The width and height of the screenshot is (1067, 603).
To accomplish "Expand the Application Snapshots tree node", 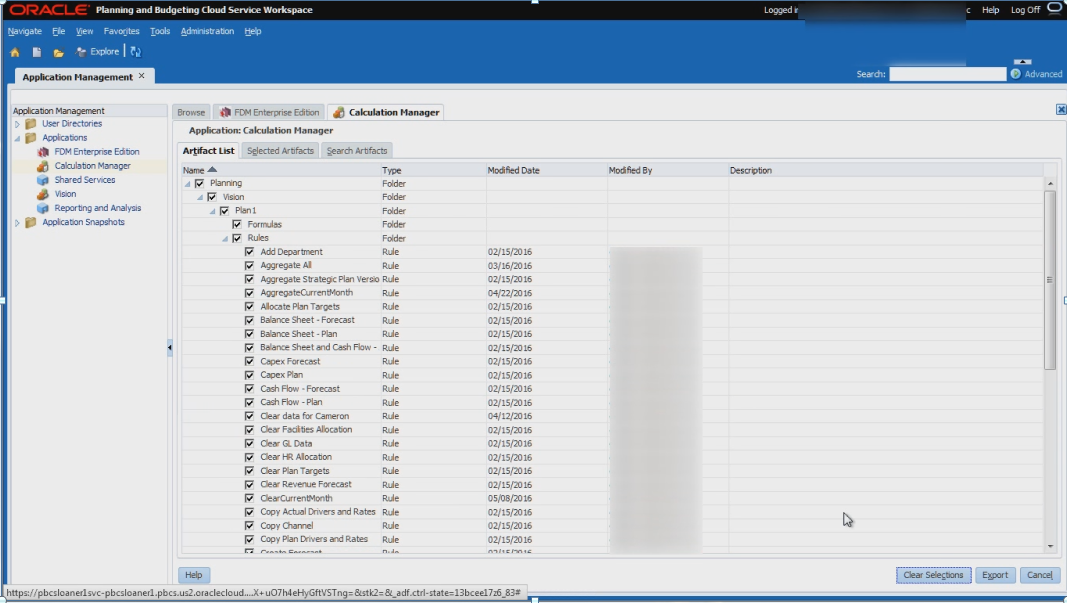I will pos(17,223).
